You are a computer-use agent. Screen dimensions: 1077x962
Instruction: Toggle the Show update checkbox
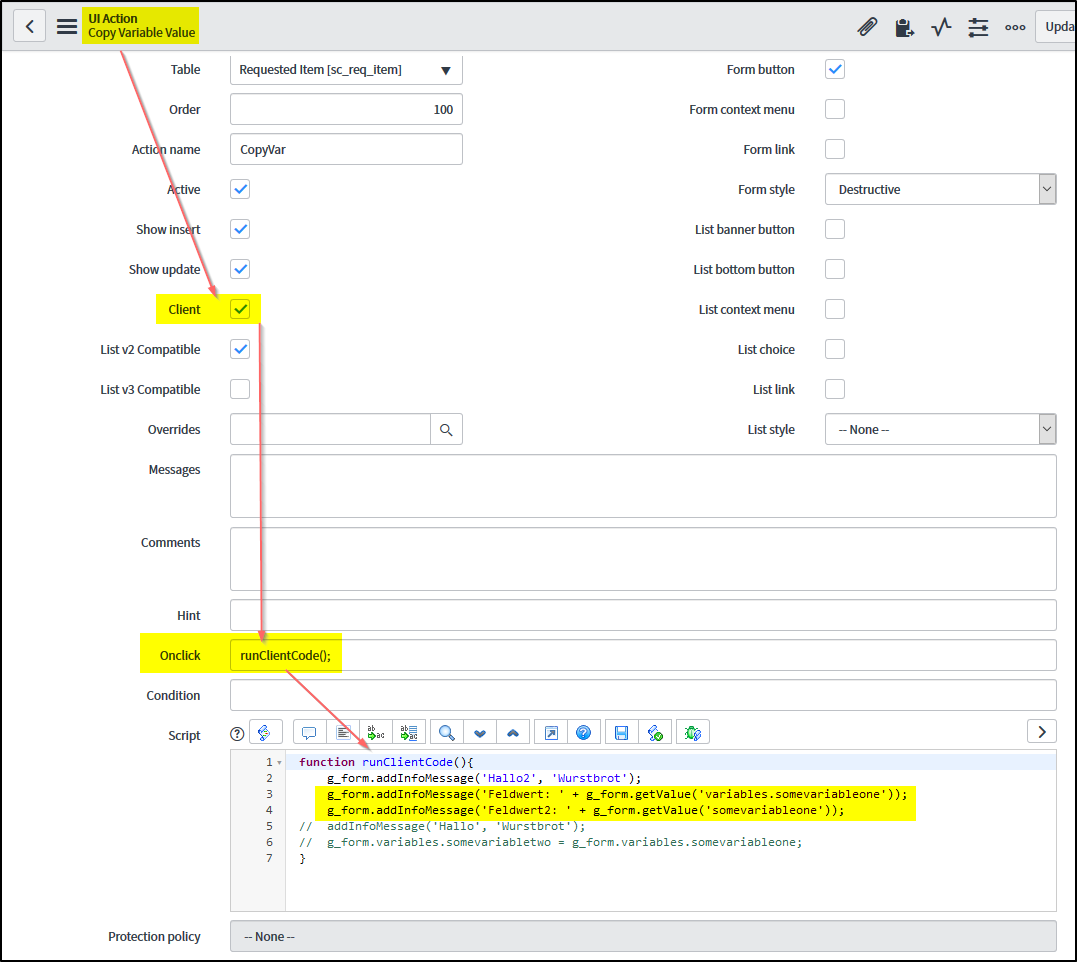coord(240,269)
